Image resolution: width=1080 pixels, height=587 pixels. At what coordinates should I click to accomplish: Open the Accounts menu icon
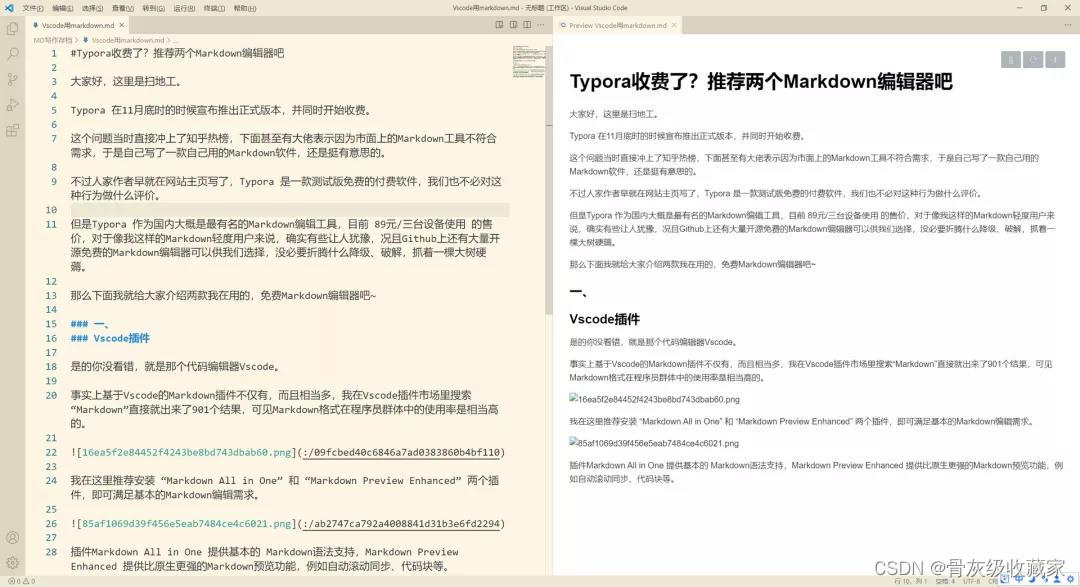tap(12, 537)
